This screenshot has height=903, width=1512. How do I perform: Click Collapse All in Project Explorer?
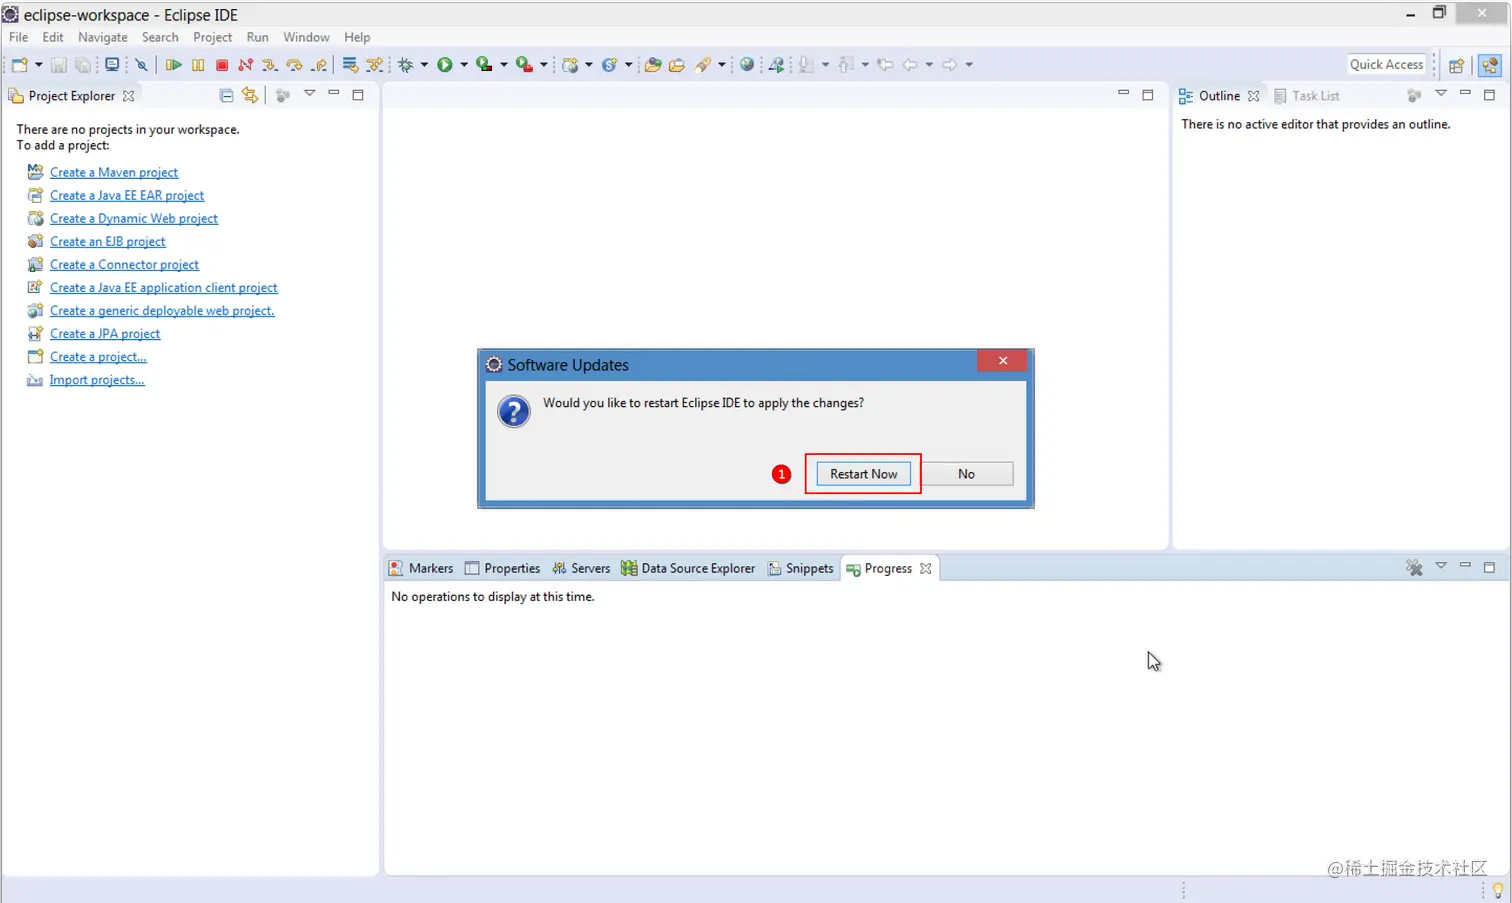[226, 95]
